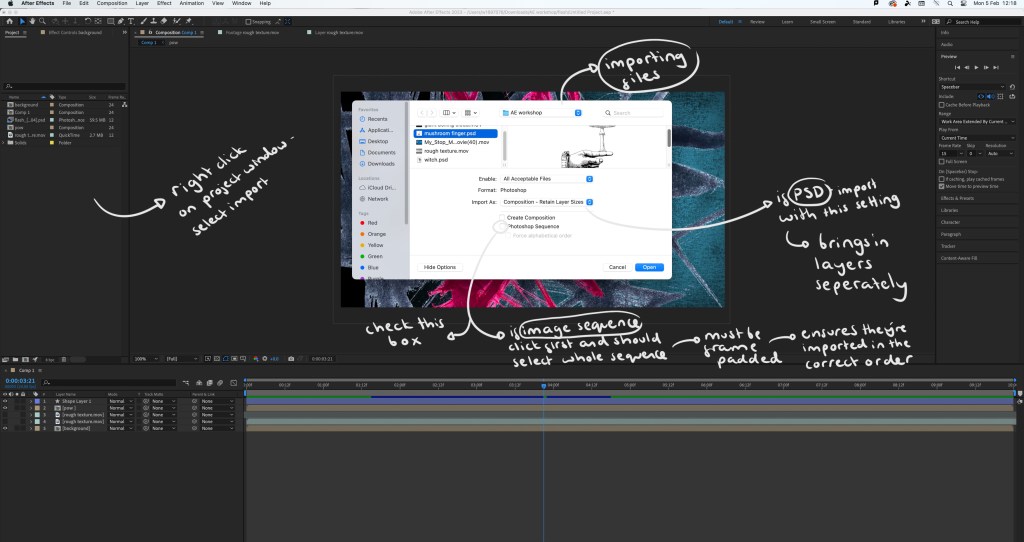Viewport: 1024px width, 542px height.
Task: Click the Hide Options button
Action: click(x=439, y=267)
